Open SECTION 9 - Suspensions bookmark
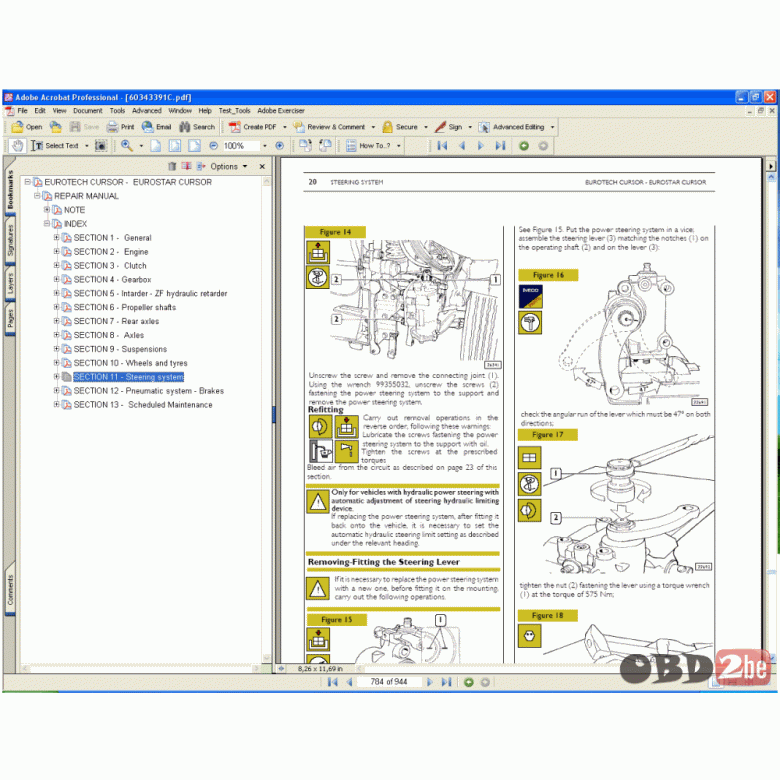 tap(120, 349)
